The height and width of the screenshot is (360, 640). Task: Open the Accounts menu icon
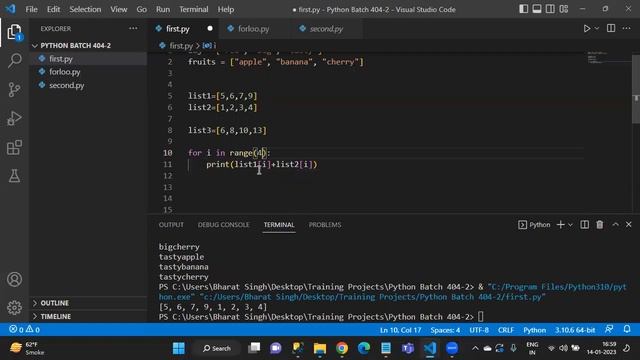point(14,279)
